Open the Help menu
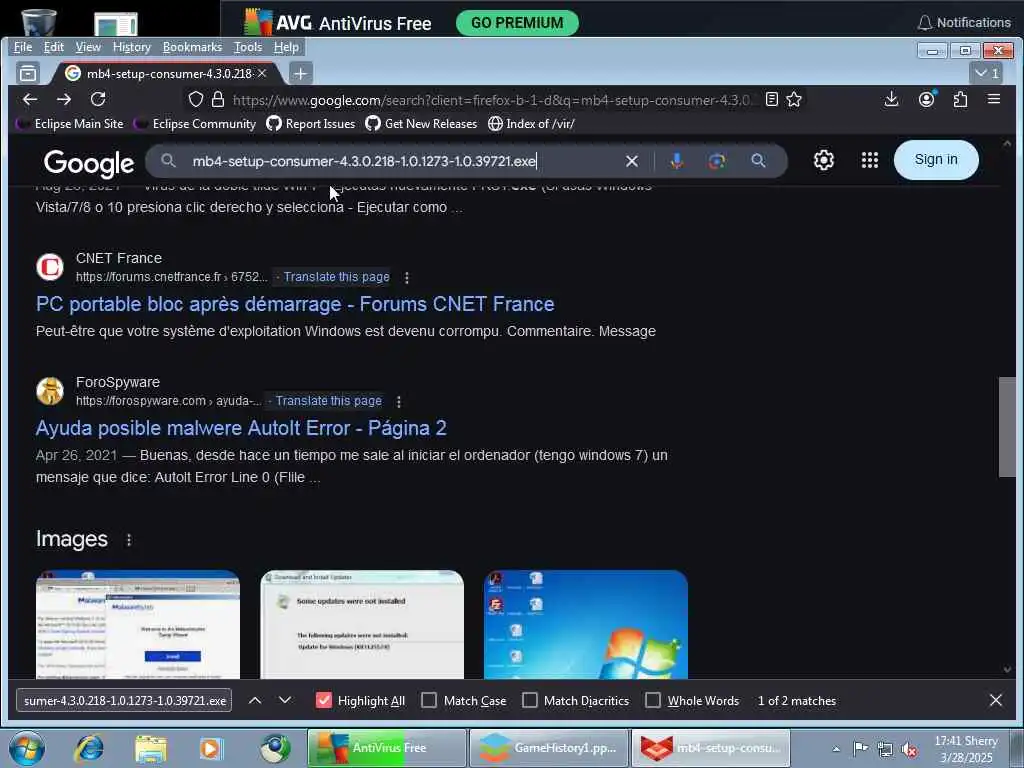The height and width of the screenshot is (768, 1024). (286, 47)
